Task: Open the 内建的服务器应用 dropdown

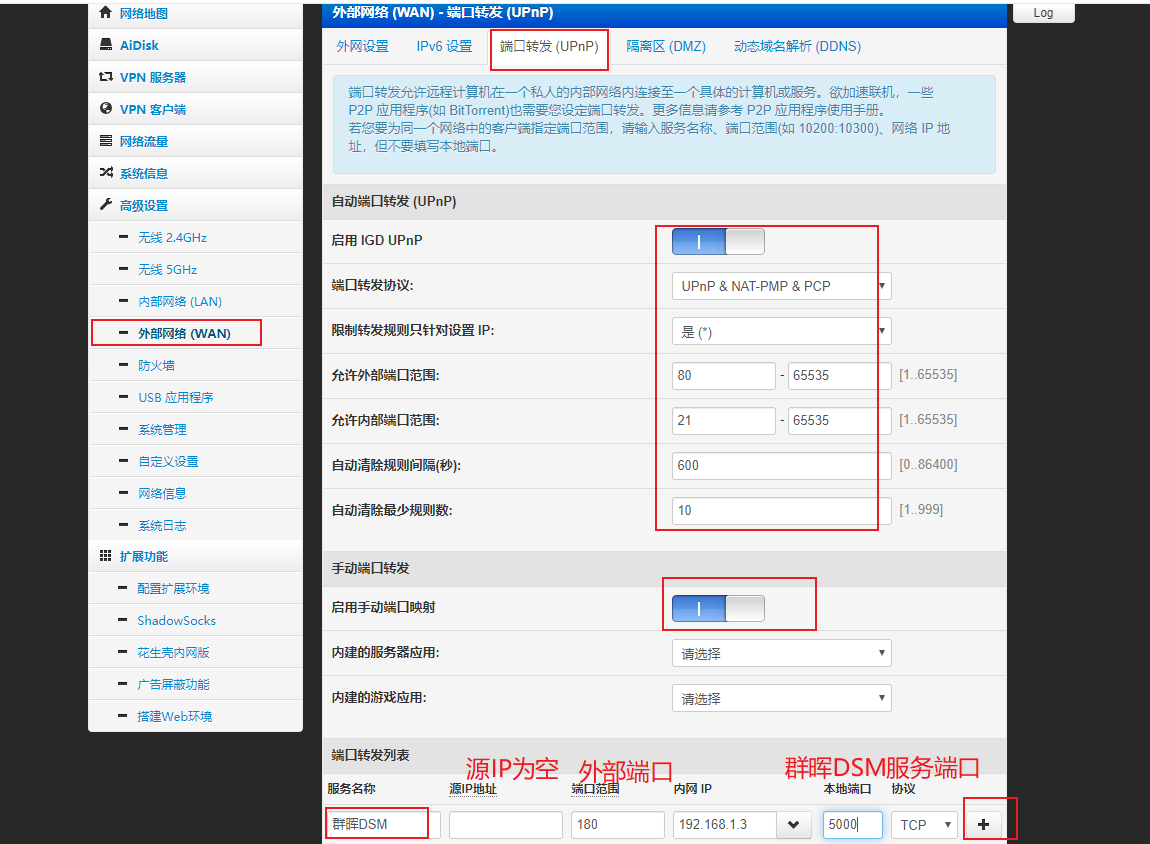Action: pyautogui.click(x=780, y=652)
